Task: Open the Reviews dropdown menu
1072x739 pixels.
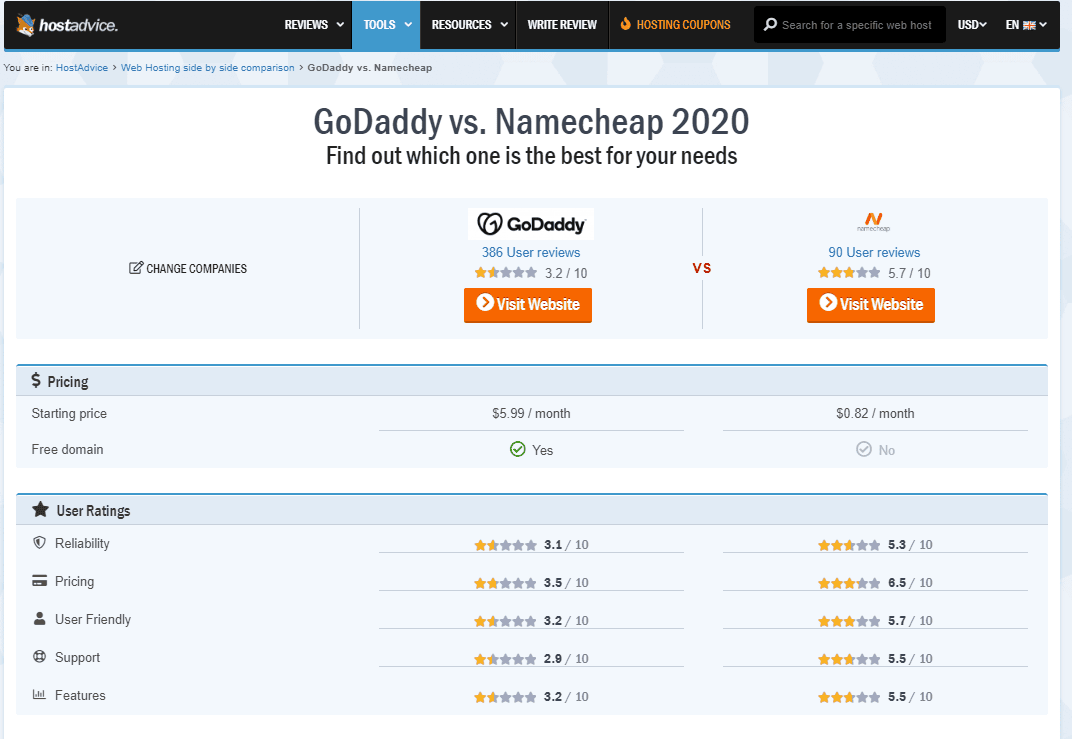Action: 314,25
